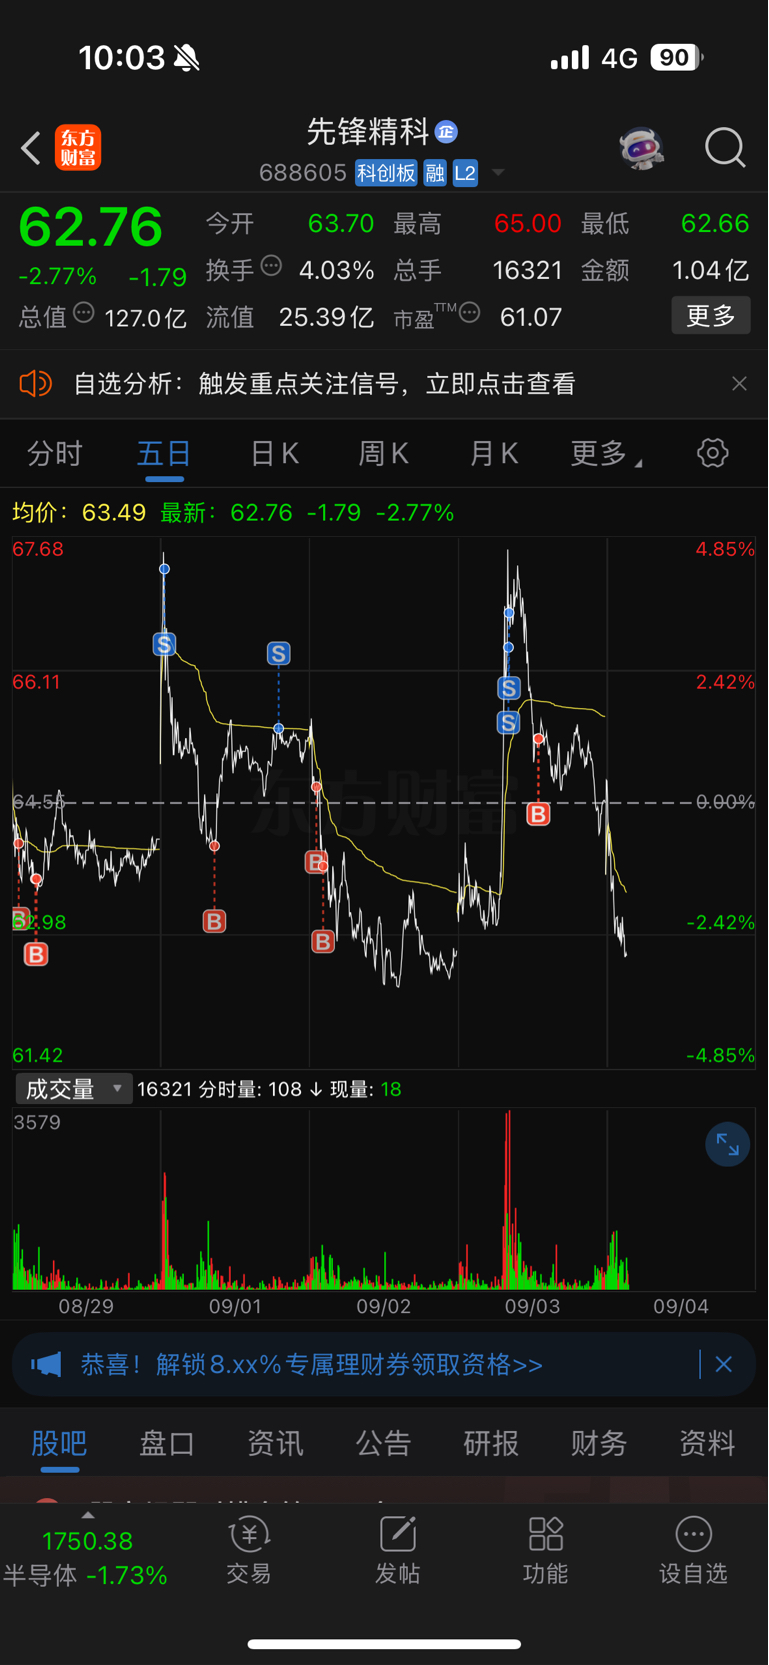This screenshot has width=769, height=1665.
Task: Tap the robot assistant avatar
Action: [641, 148]
